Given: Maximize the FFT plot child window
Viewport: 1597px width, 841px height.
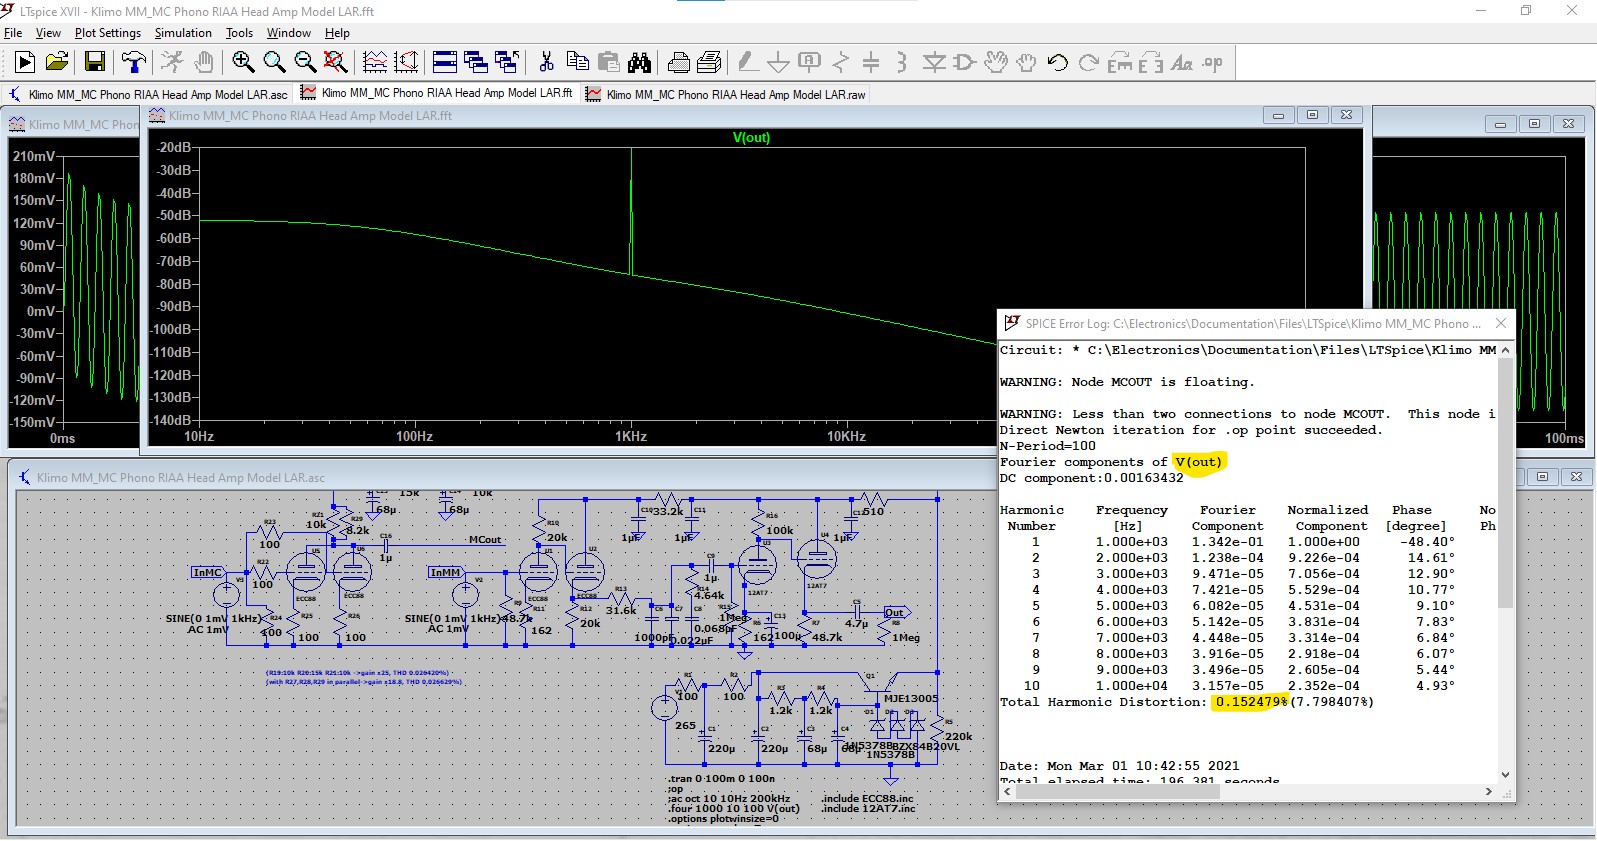Looking at the screenshot, I should (x=1312, y=115).
